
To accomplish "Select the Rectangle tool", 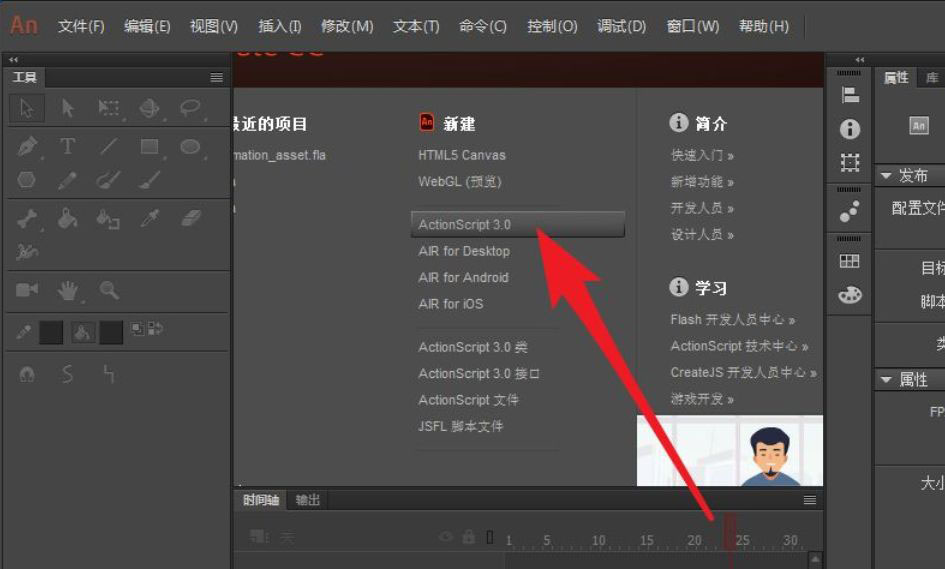I will click(149, 146).
